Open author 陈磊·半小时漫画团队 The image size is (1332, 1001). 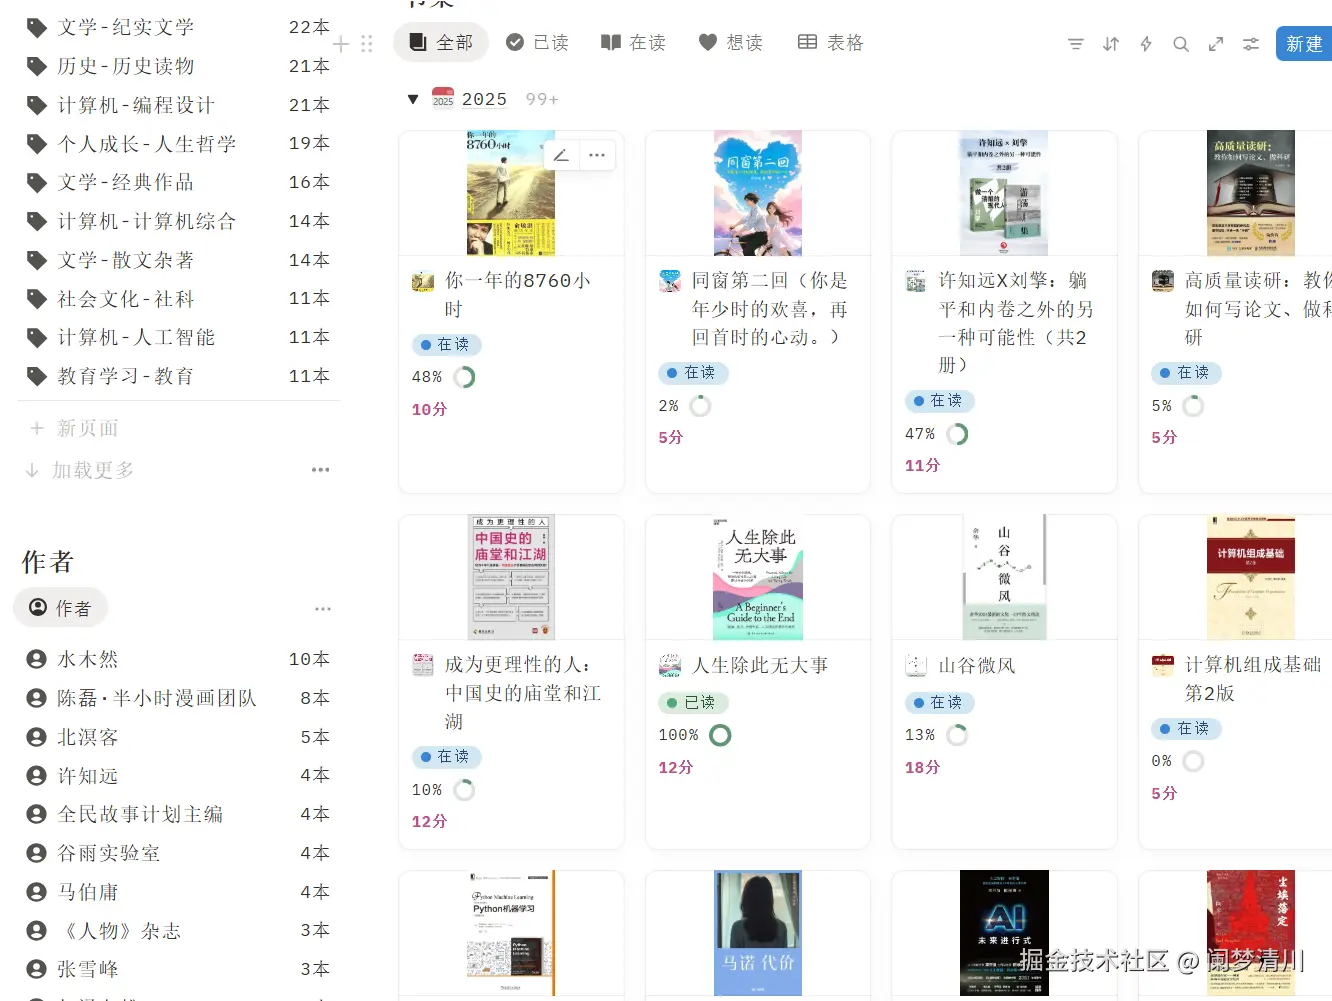point(178,698)
